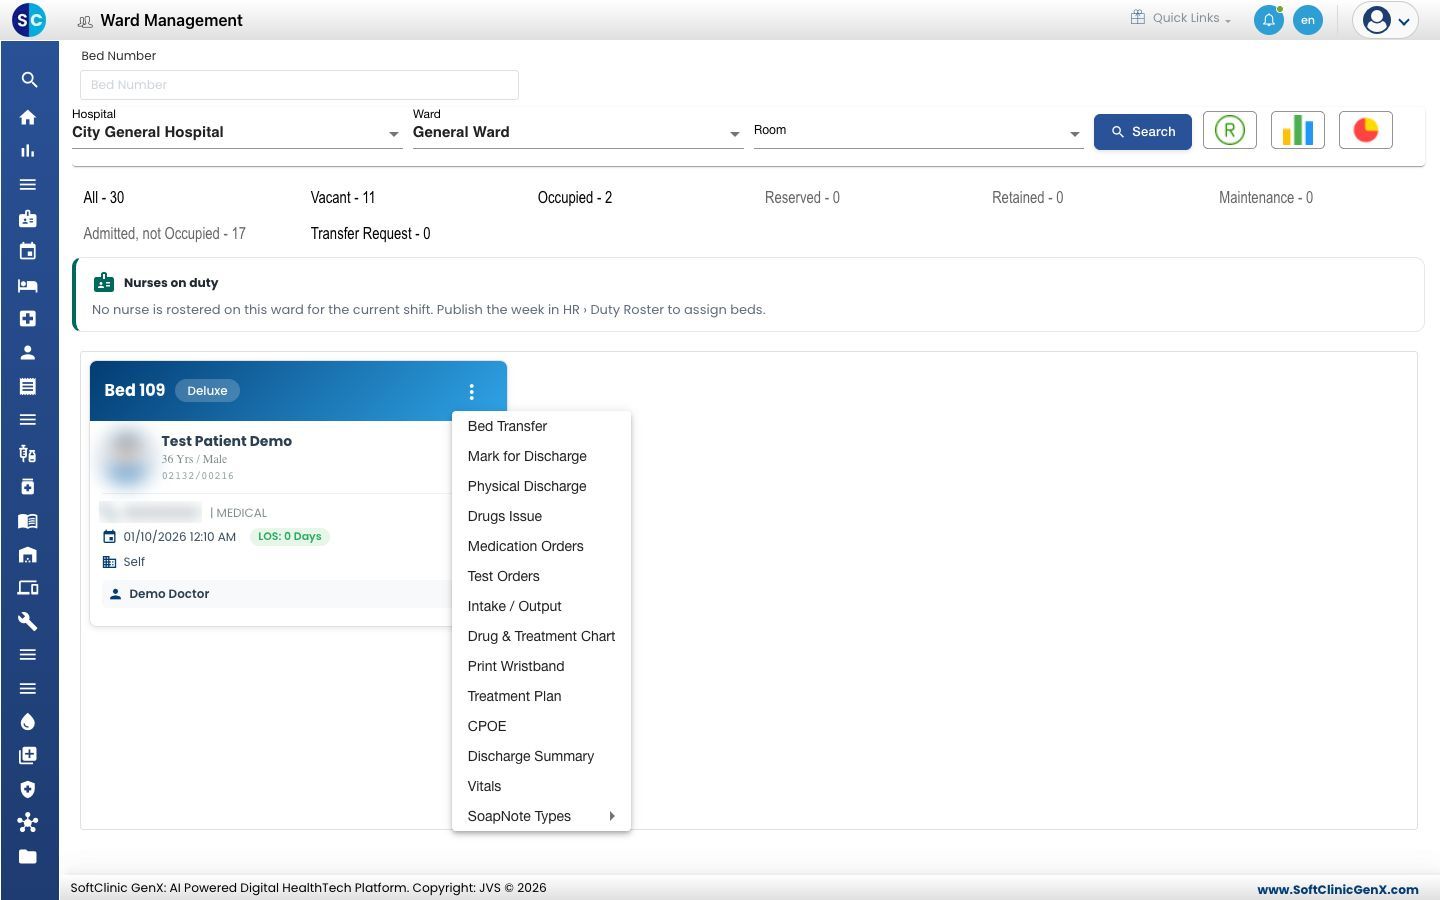Open the search icon in sidebar
This screenshot has height=900, width=1440.
28,80
